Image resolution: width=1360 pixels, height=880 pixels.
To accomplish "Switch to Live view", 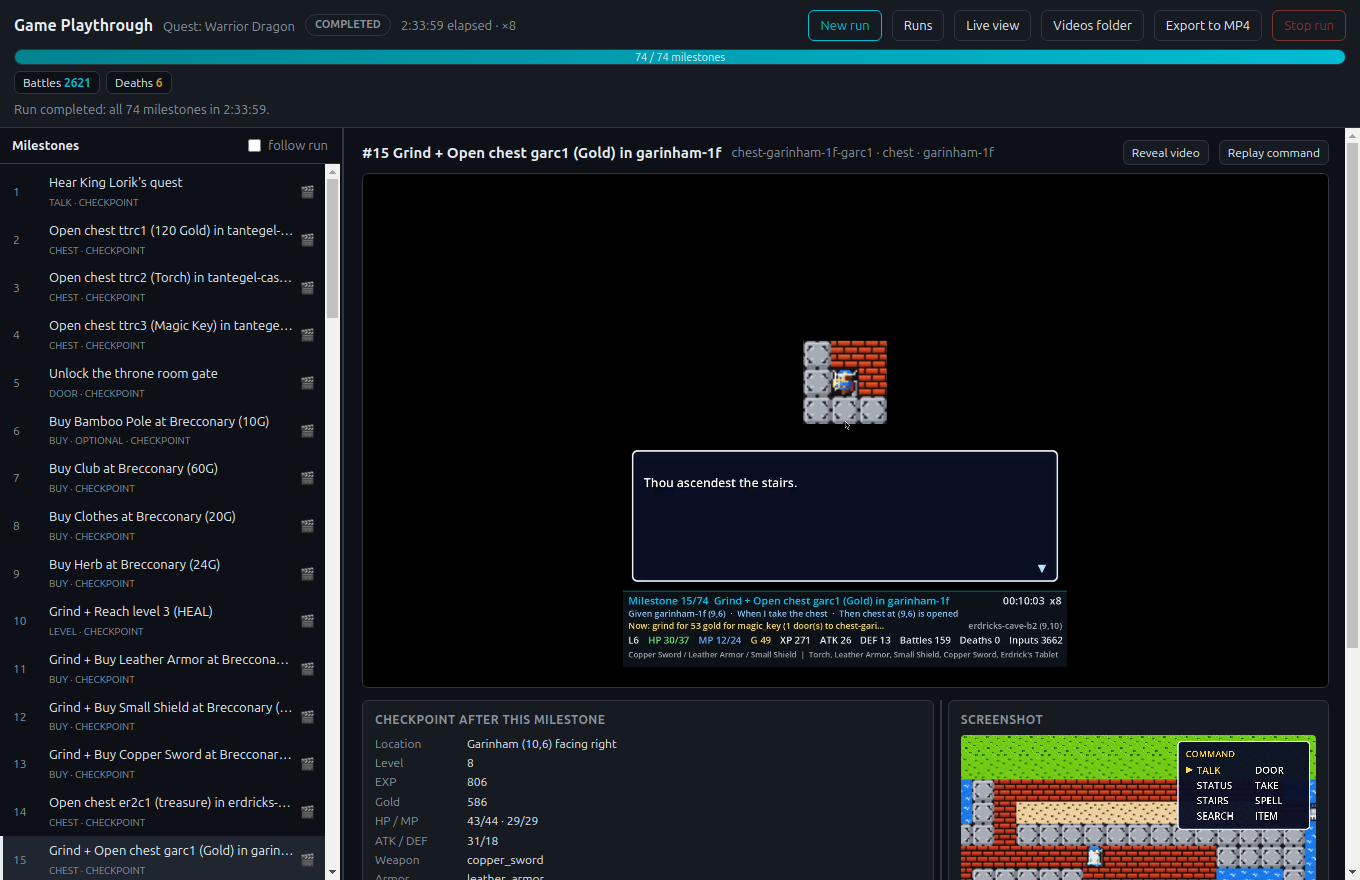I will coord(993,25).
